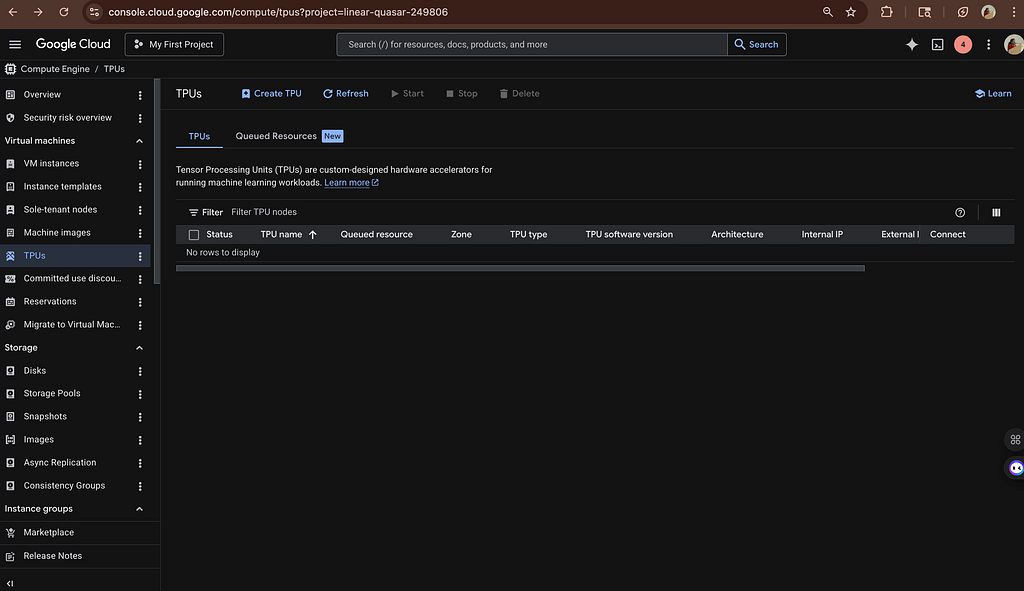Open the header three-dot settings menu

pyautogui.click(x=988, y=44)
